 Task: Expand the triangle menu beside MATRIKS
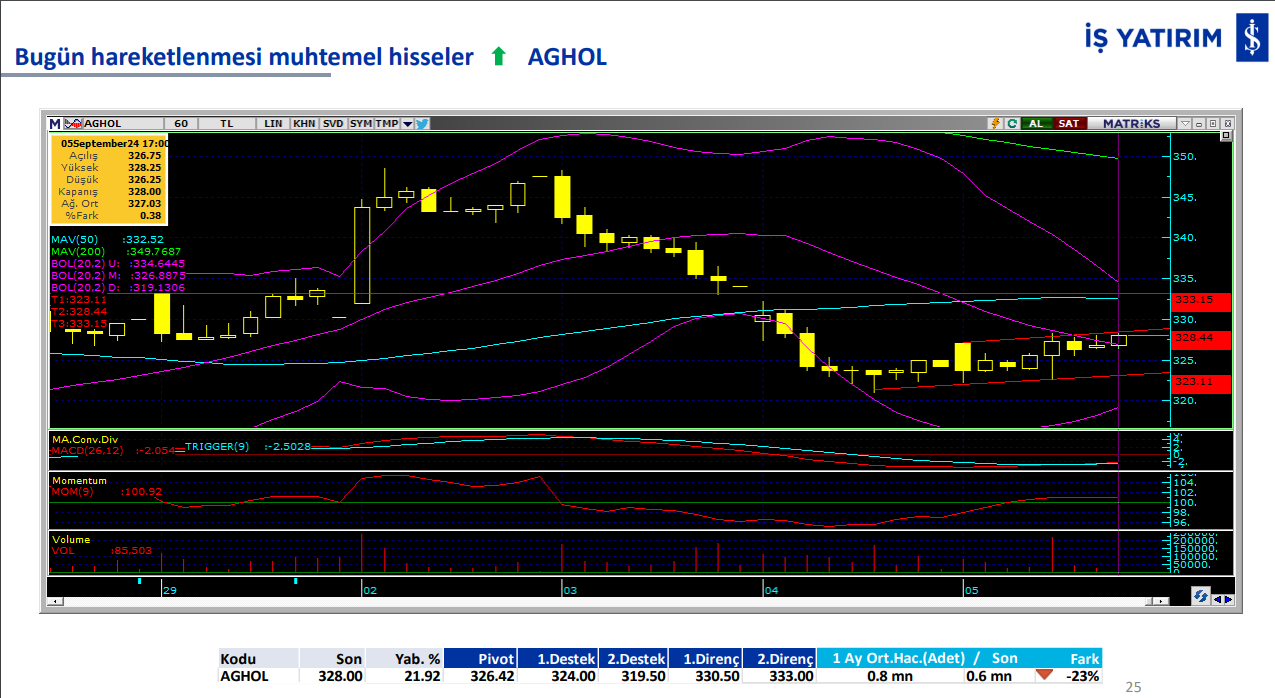(x=1185, y=124)
